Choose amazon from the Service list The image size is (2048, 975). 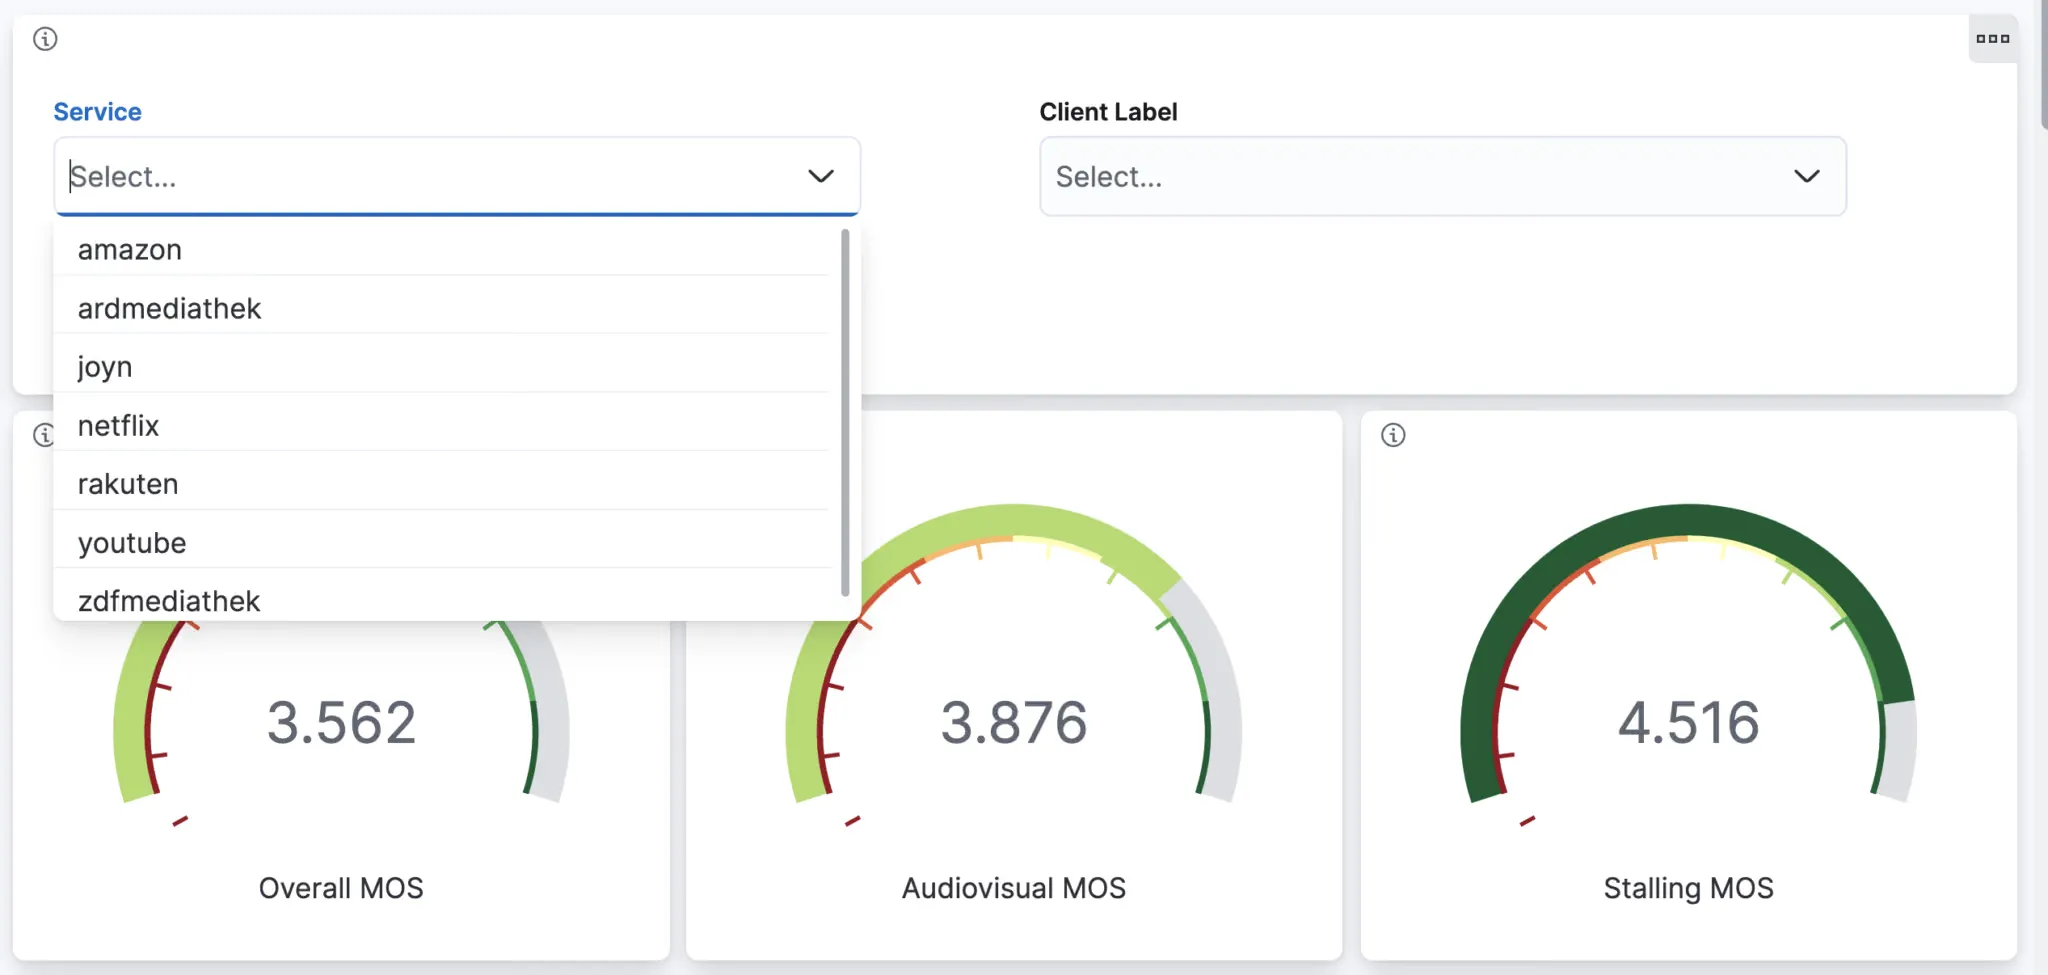(442, 250)
